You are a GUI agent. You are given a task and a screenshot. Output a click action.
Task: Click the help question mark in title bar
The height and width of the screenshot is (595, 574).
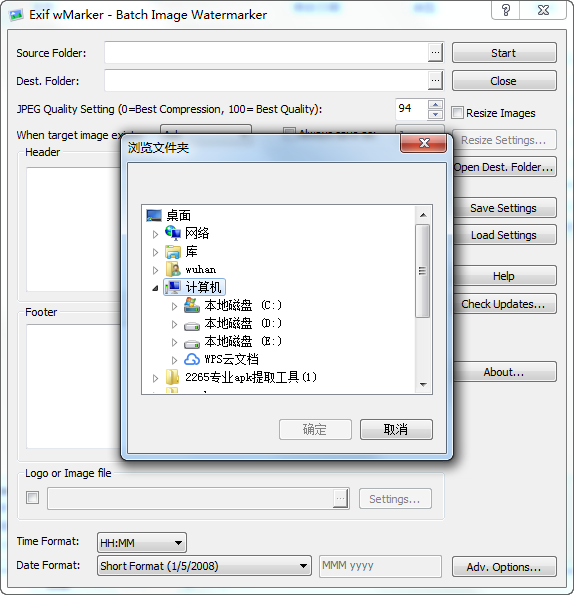click(505, 10)
